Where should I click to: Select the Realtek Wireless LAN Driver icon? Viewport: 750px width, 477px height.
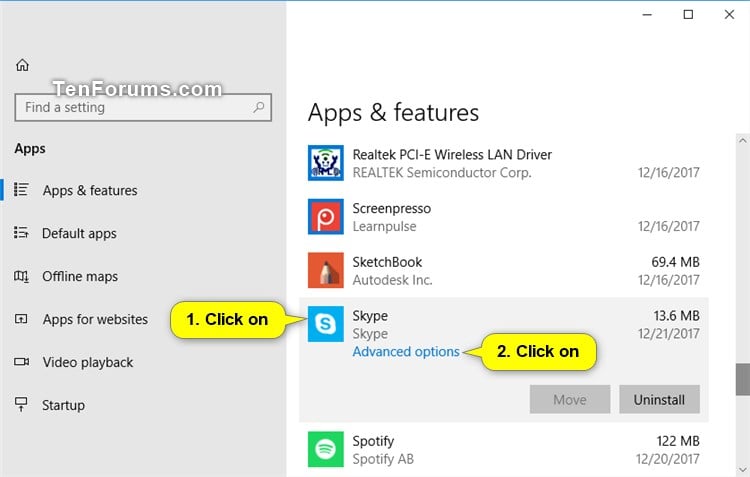325,163
